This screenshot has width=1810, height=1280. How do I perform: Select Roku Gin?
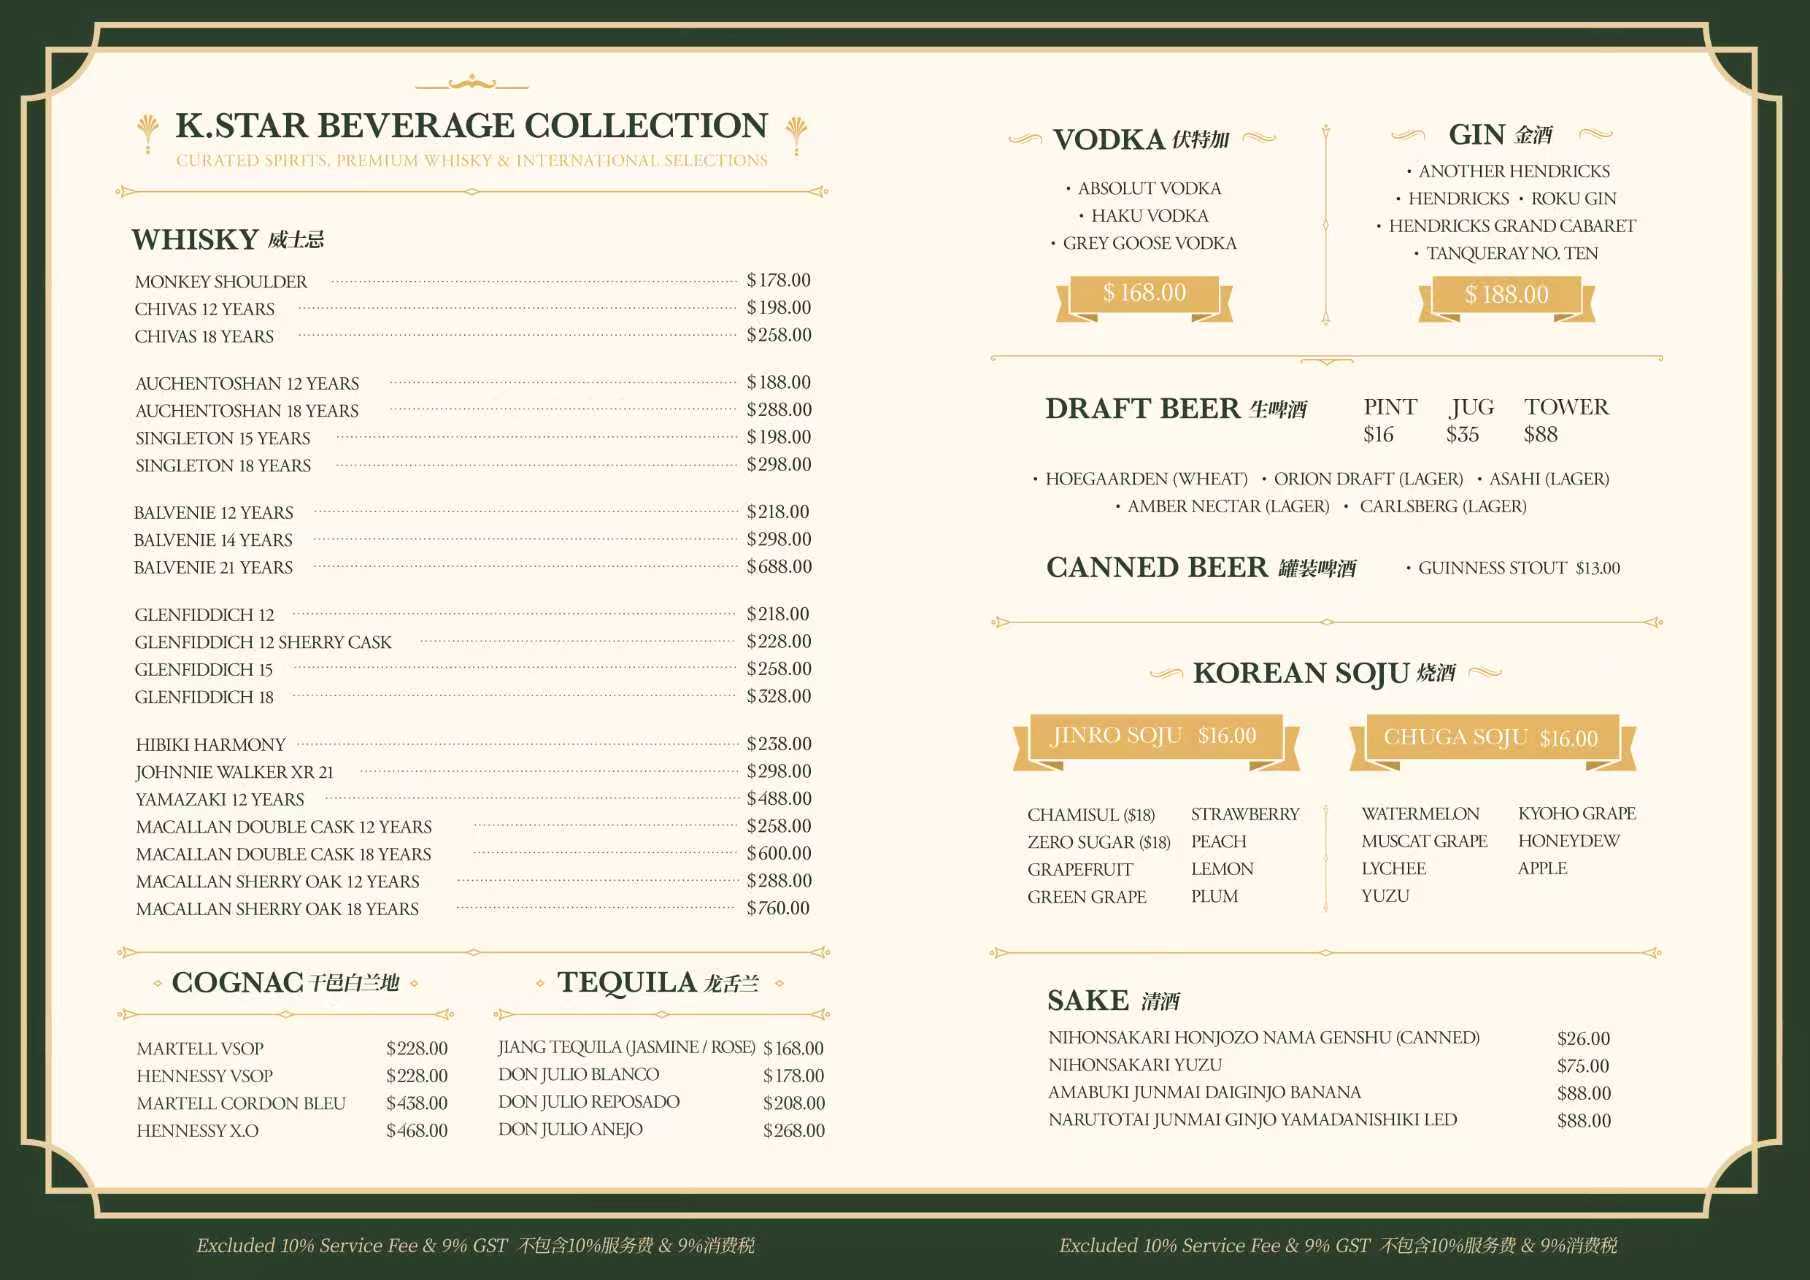1574,199
